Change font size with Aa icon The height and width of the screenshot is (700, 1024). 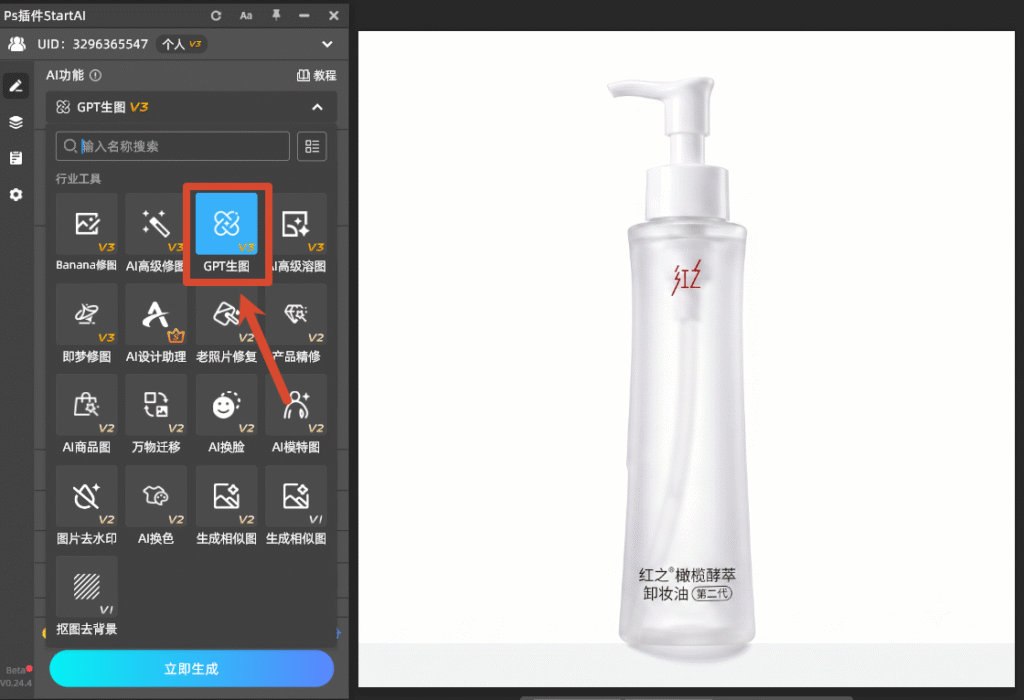coord(246,16)
